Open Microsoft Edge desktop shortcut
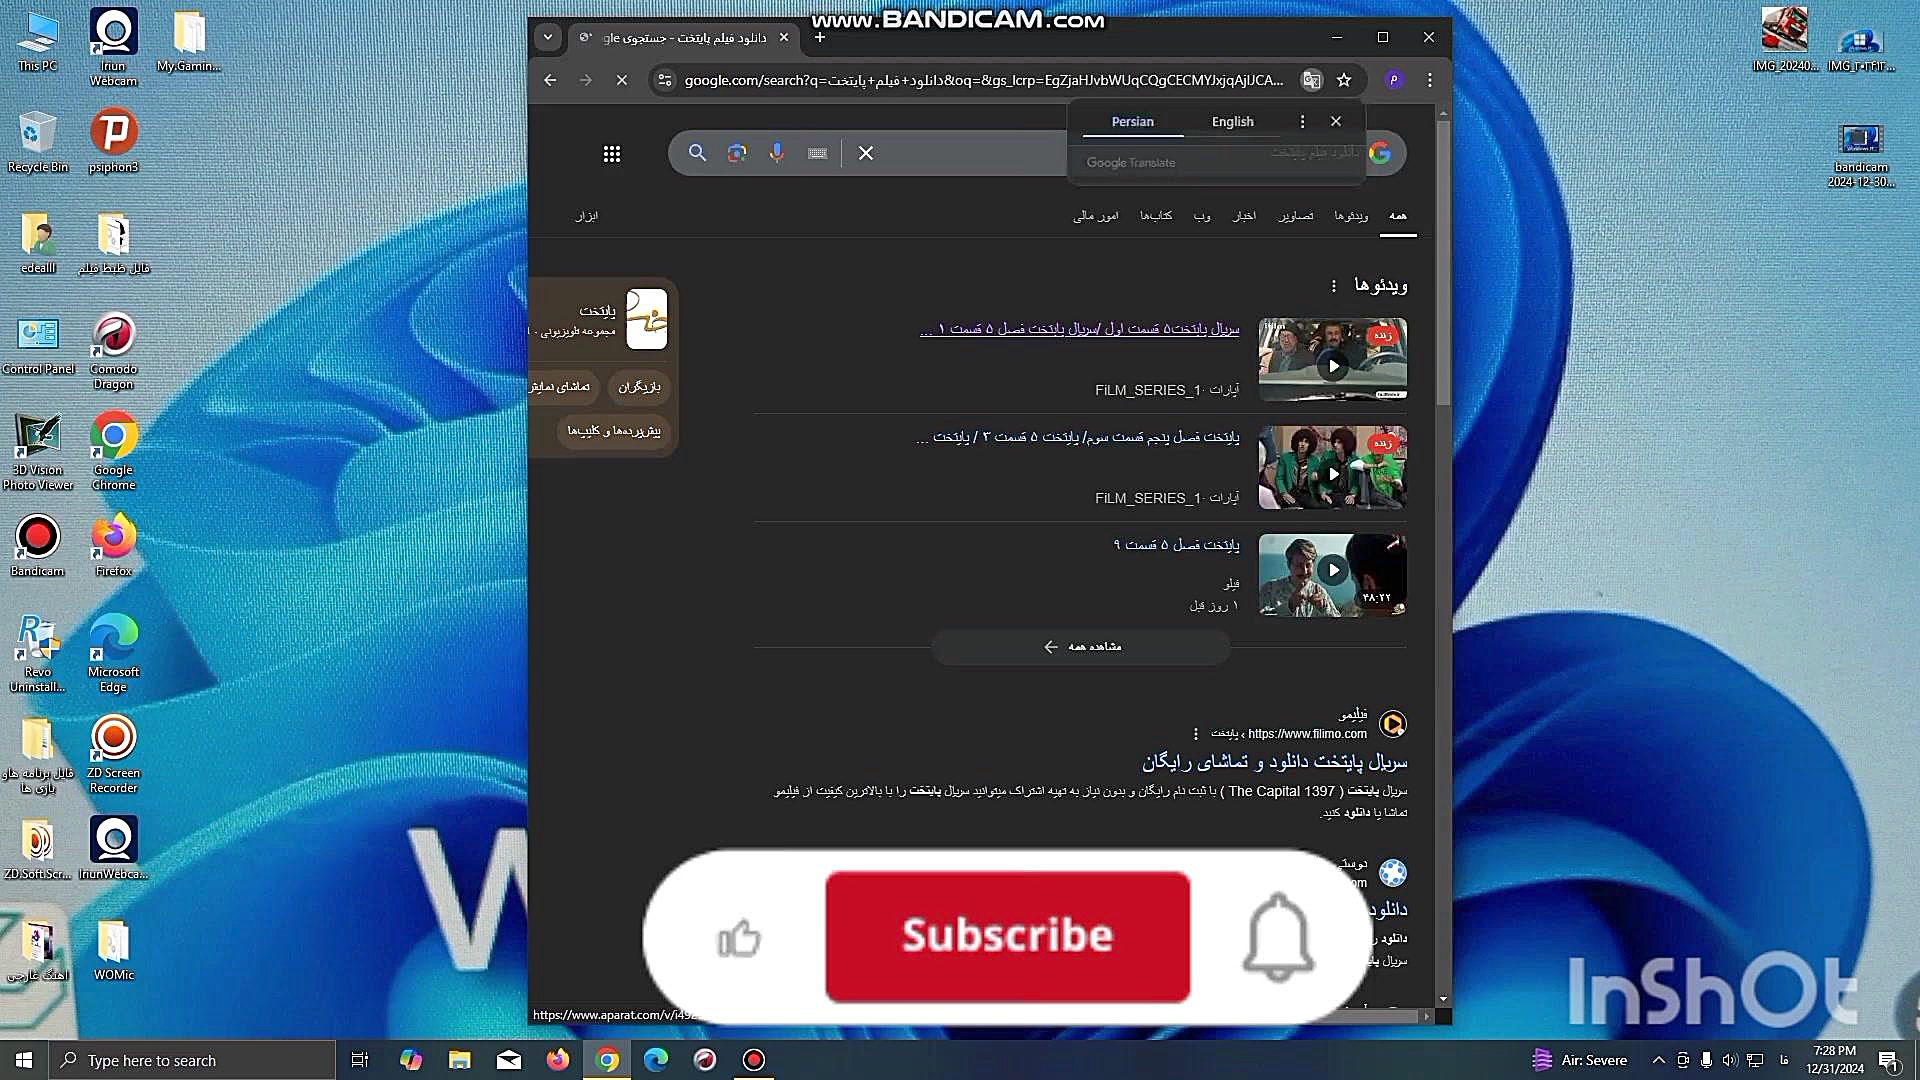 click(x=113, y=652)
